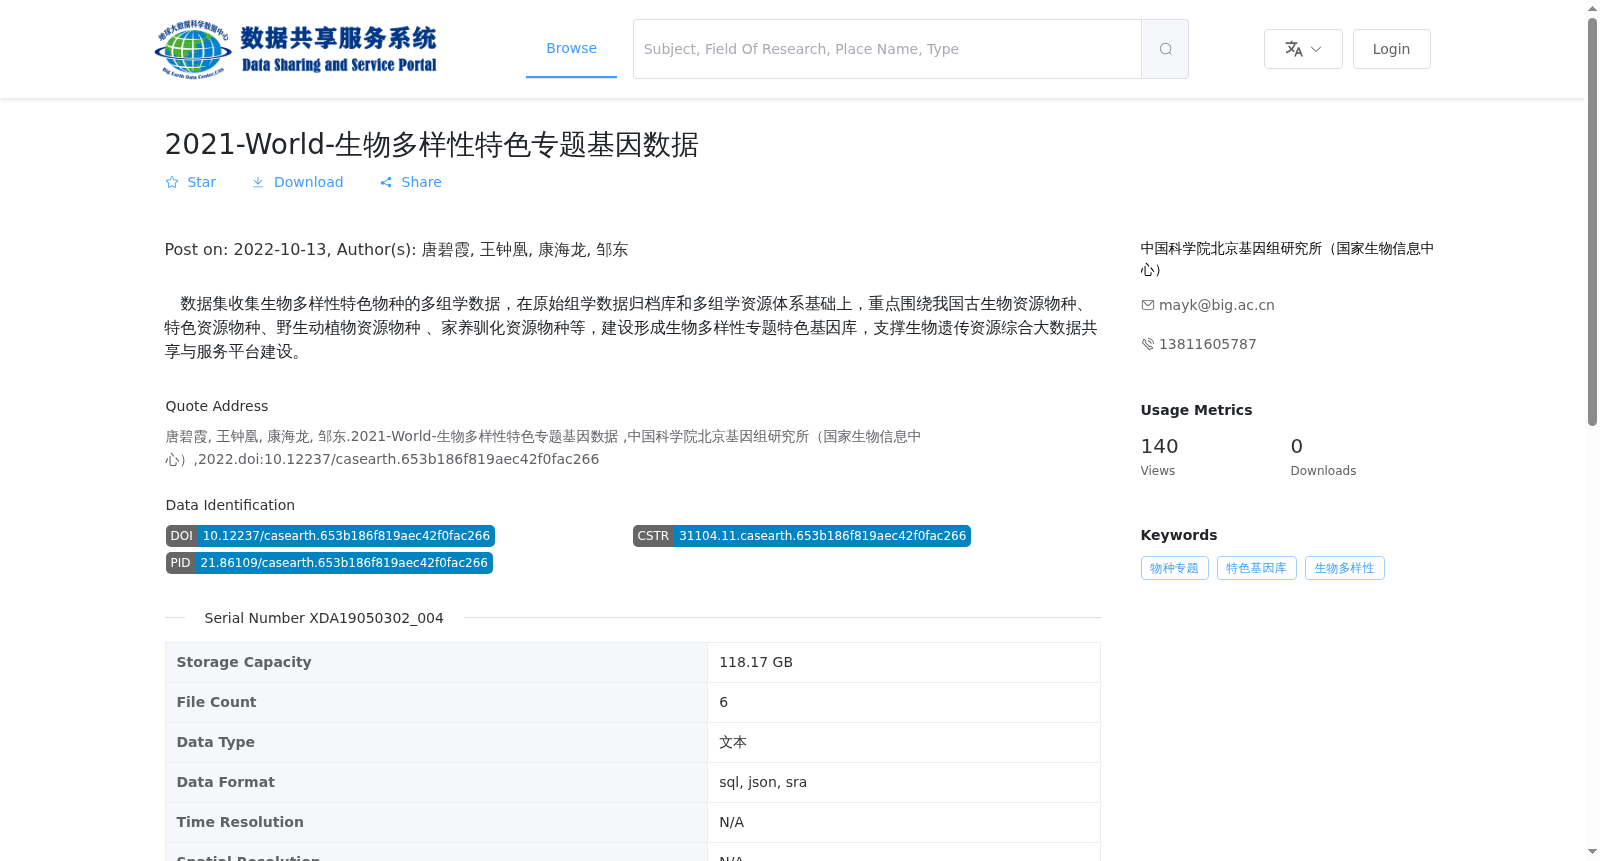Click the dataset title 2021-World-生物多样性特色专题基因数据

(x=431, y=144)
